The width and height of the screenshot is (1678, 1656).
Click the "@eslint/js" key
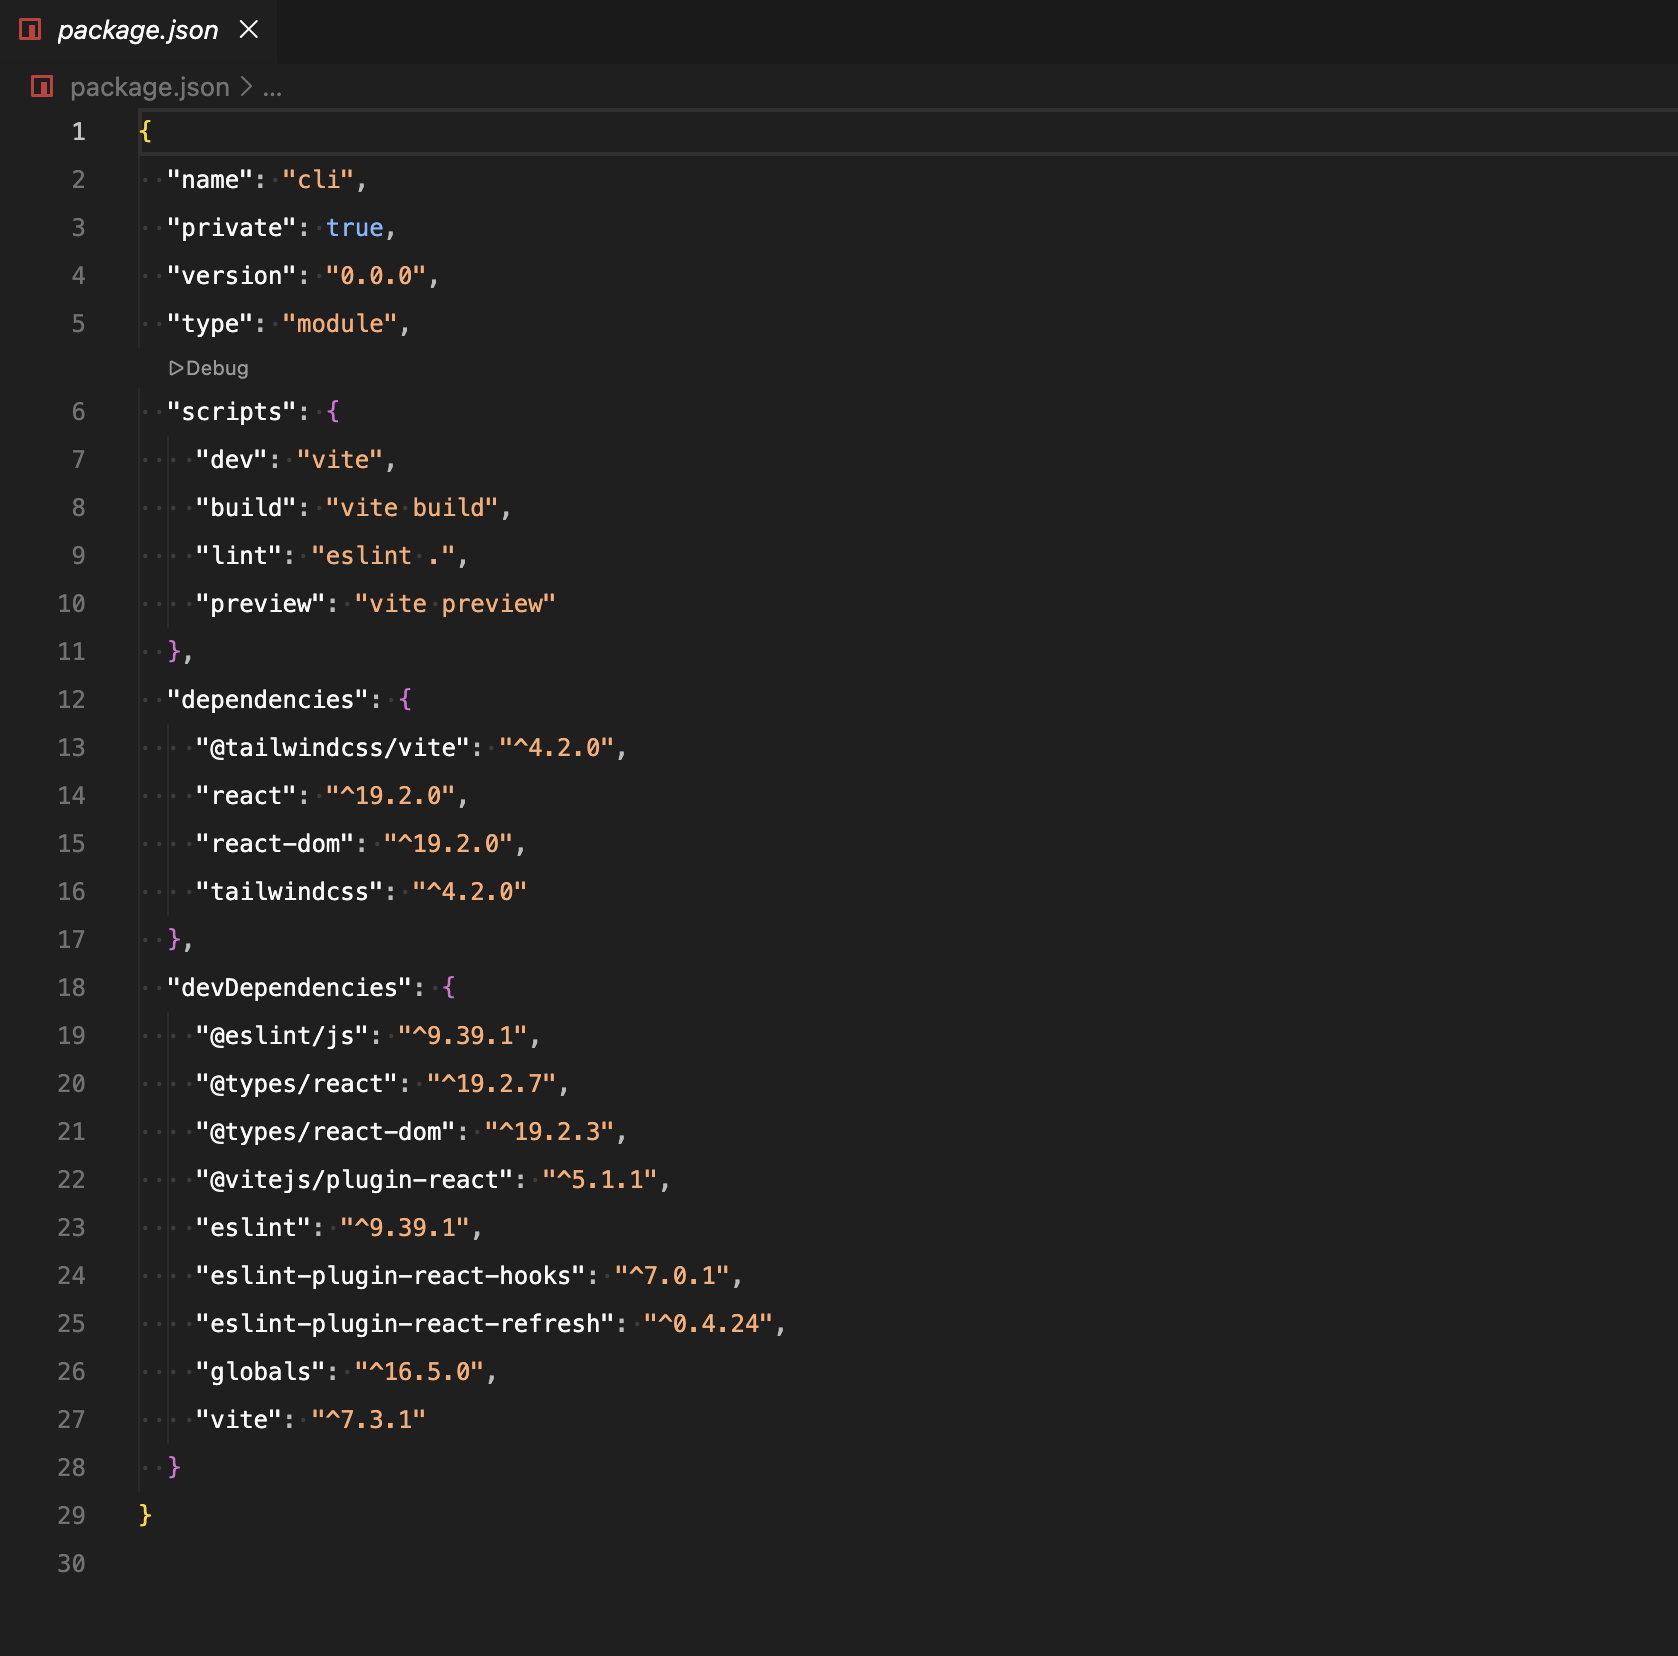click(x=282, y=1035)
